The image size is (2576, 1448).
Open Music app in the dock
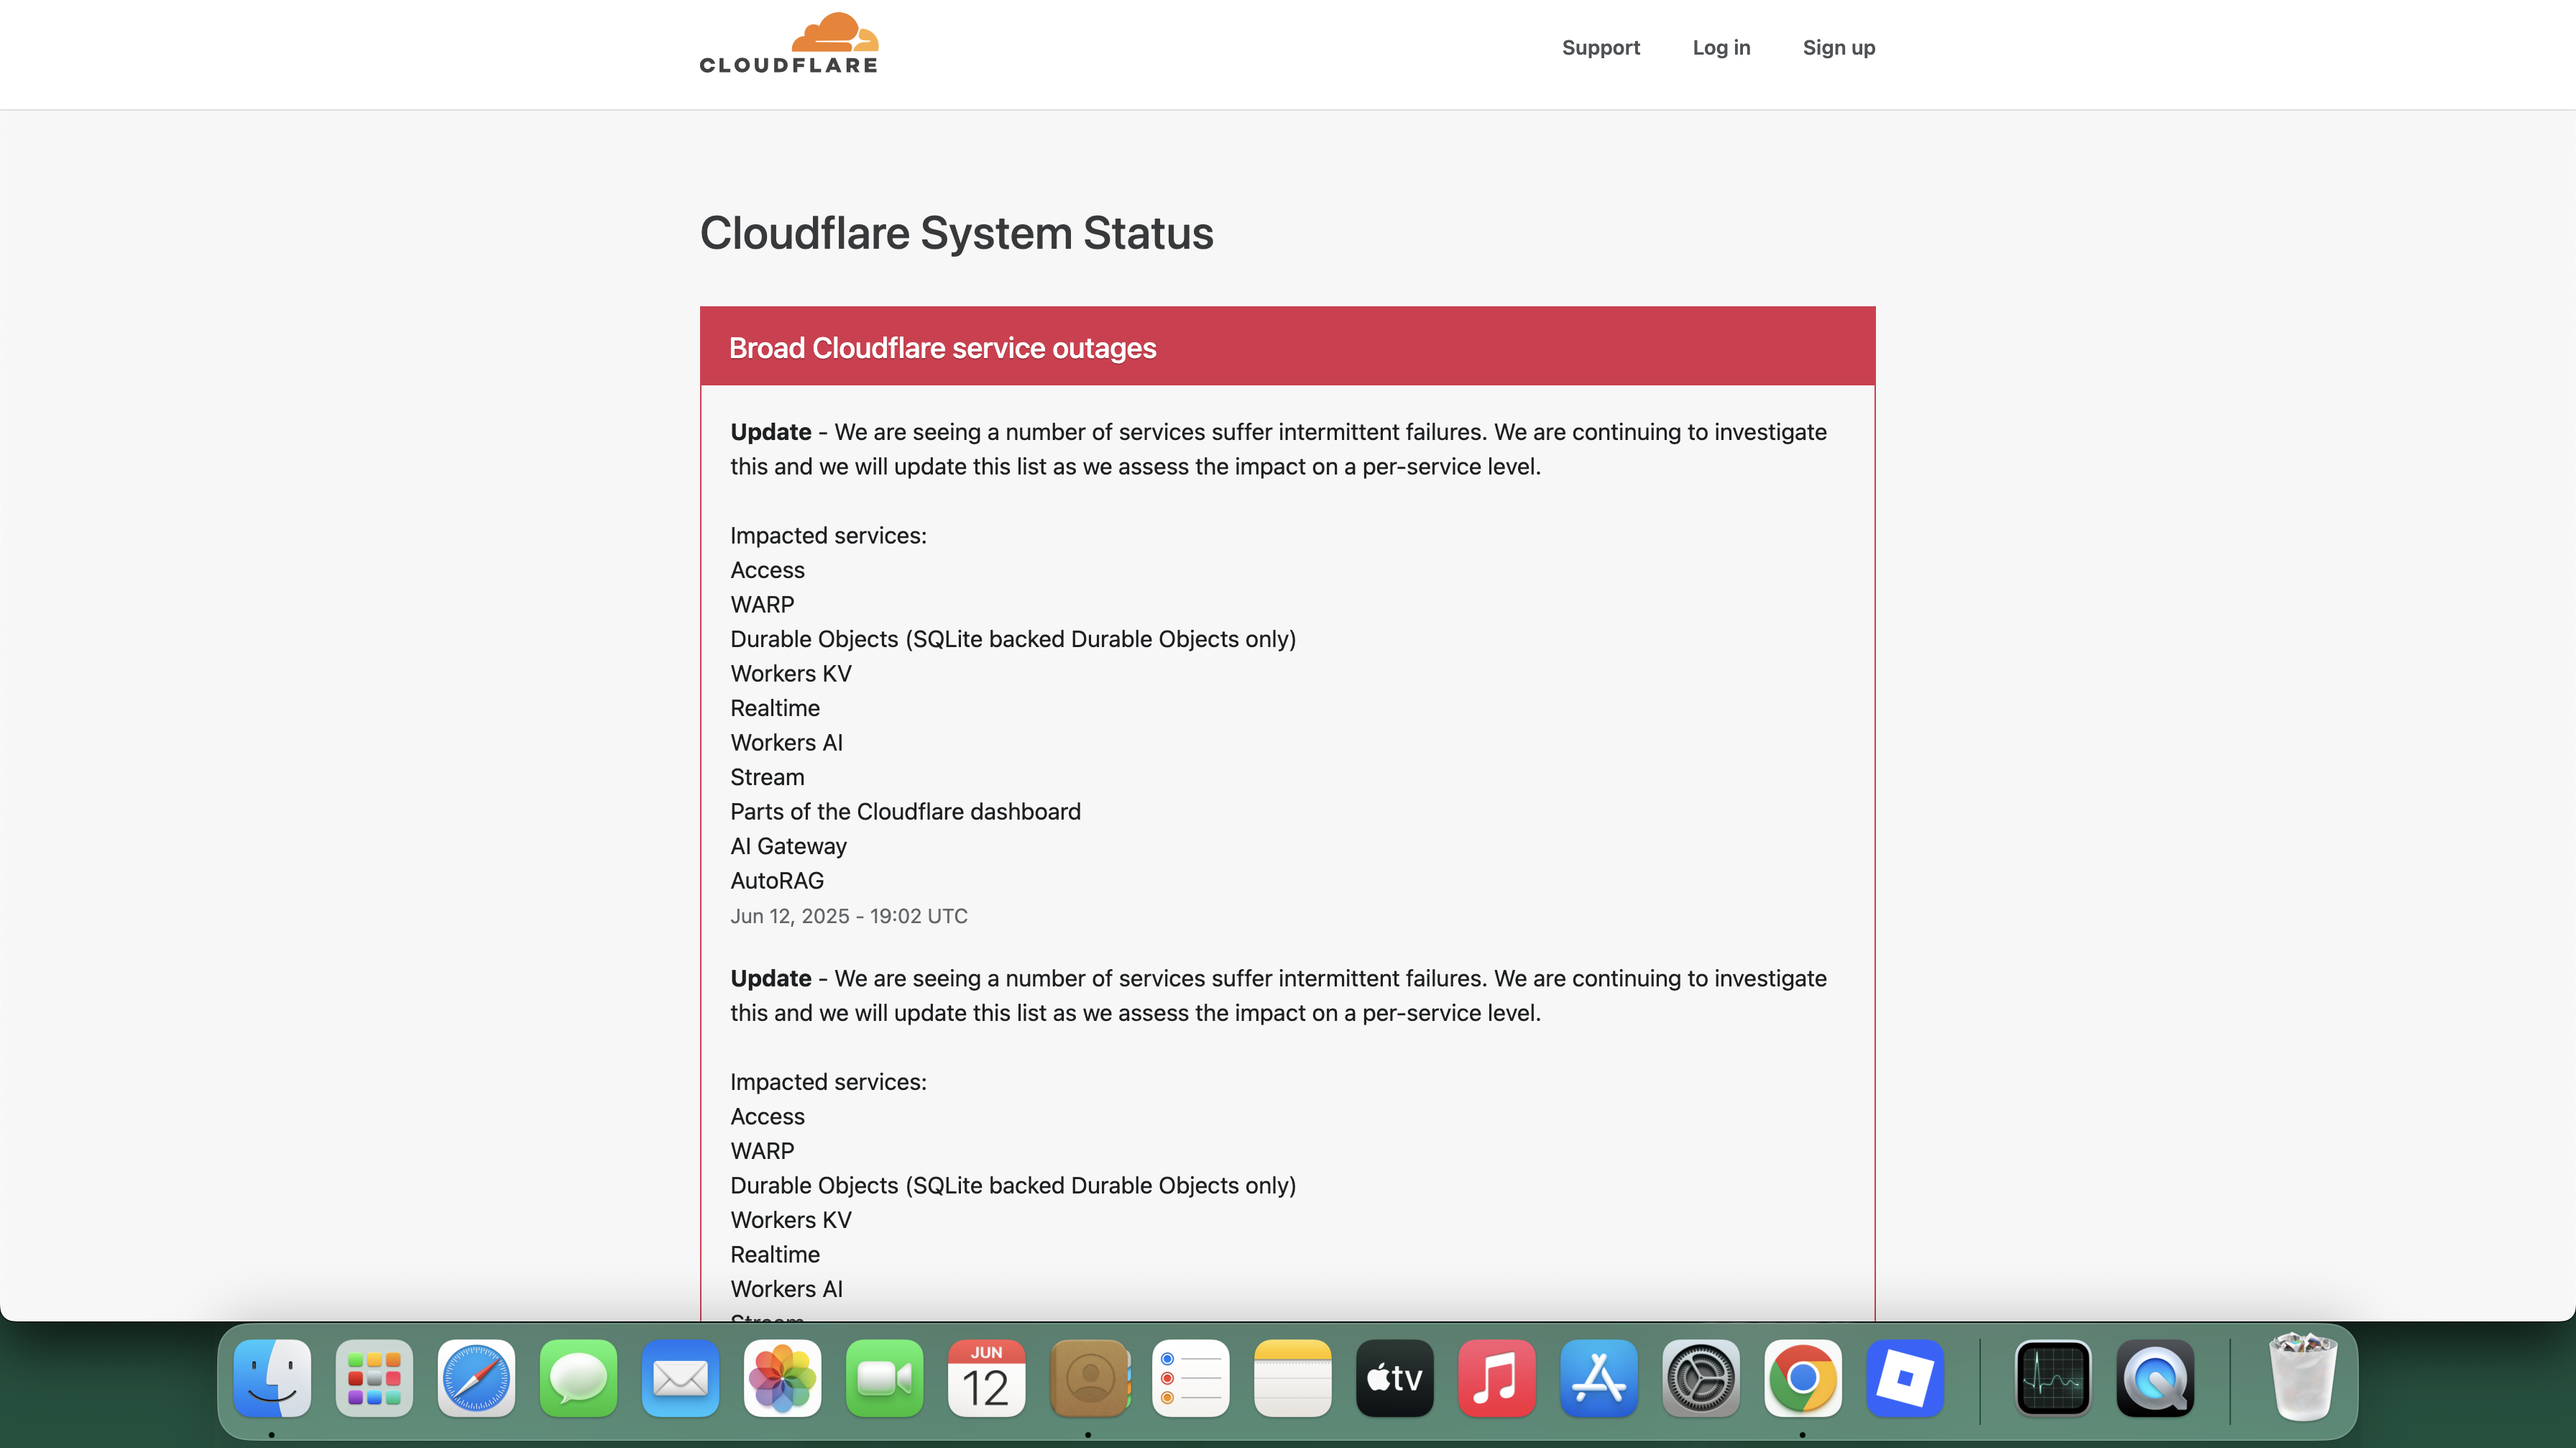point(1496,1378)
